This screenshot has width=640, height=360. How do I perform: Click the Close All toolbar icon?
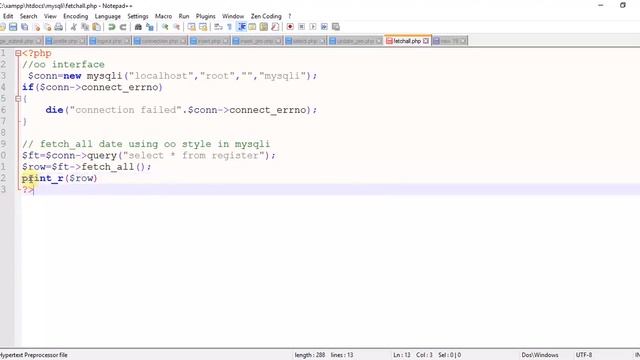pos(47,27)
